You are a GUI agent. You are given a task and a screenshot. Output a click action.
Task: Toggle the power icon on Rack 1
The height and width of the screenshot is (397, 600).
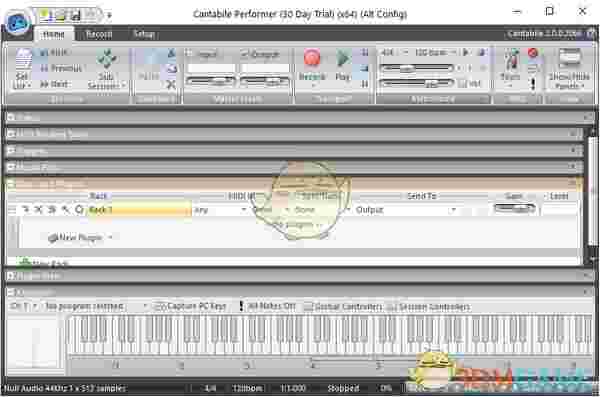[79, 209]
